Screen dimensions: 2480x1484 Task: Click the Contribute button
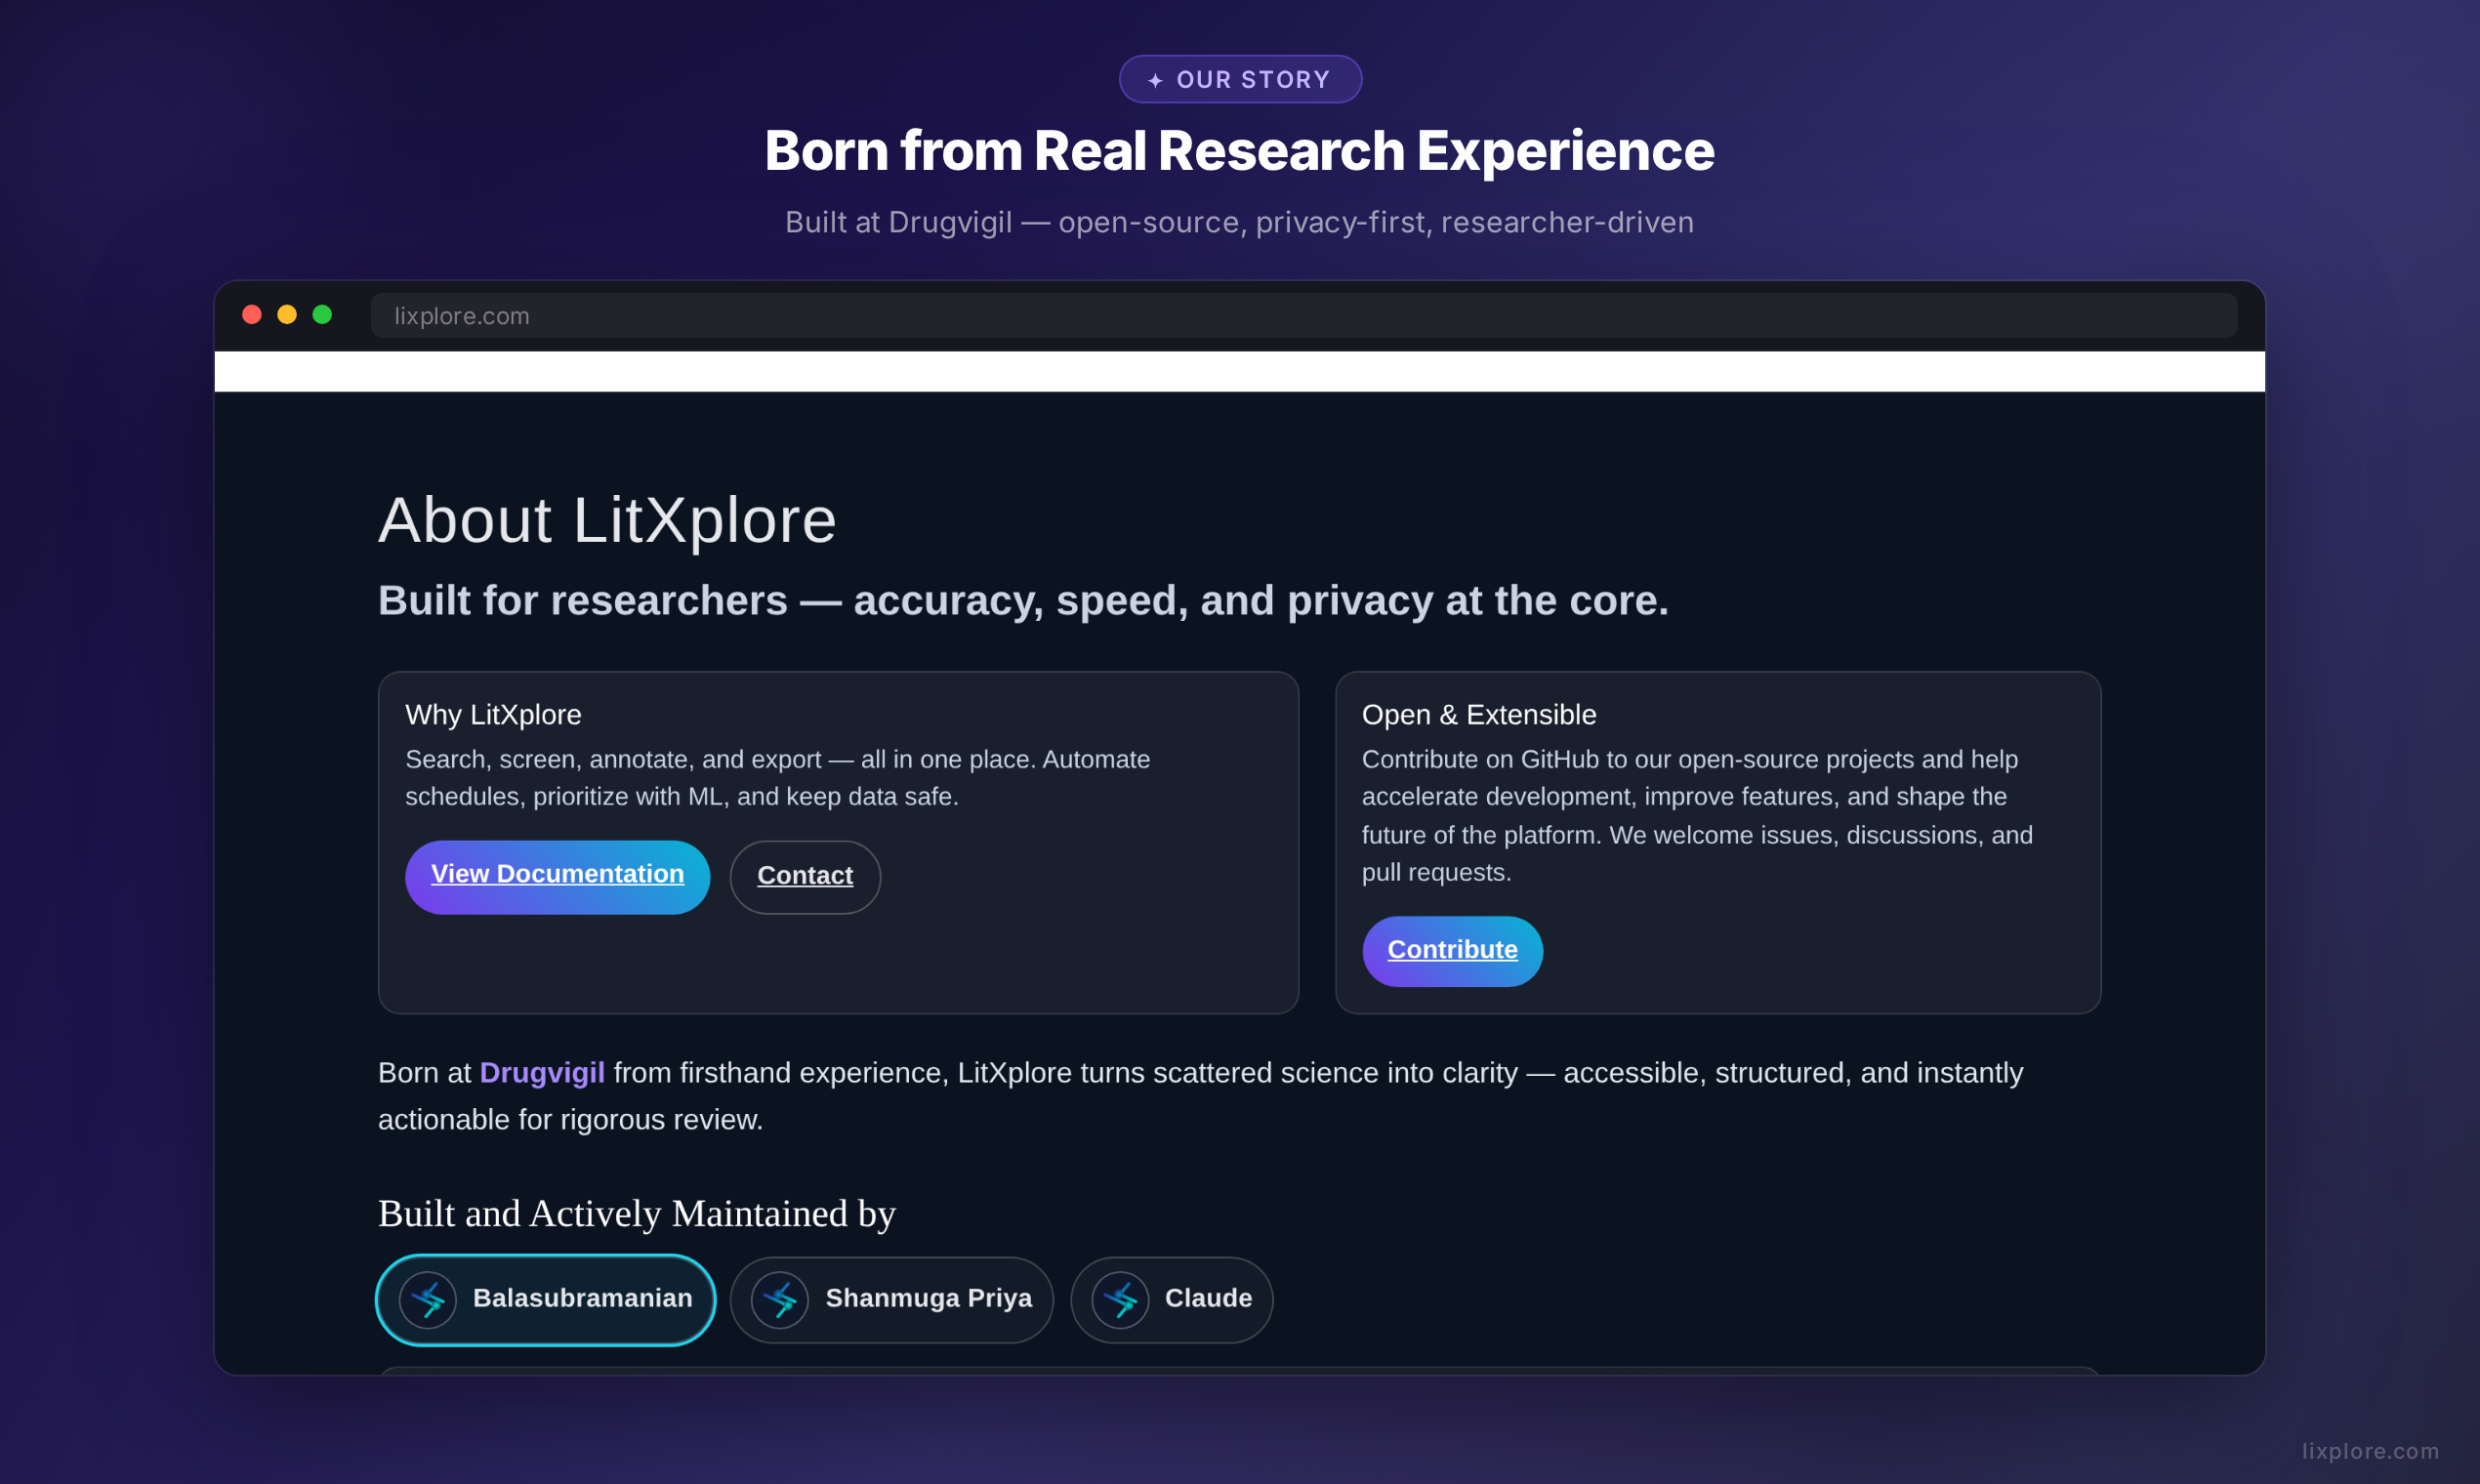[1451, 950]
